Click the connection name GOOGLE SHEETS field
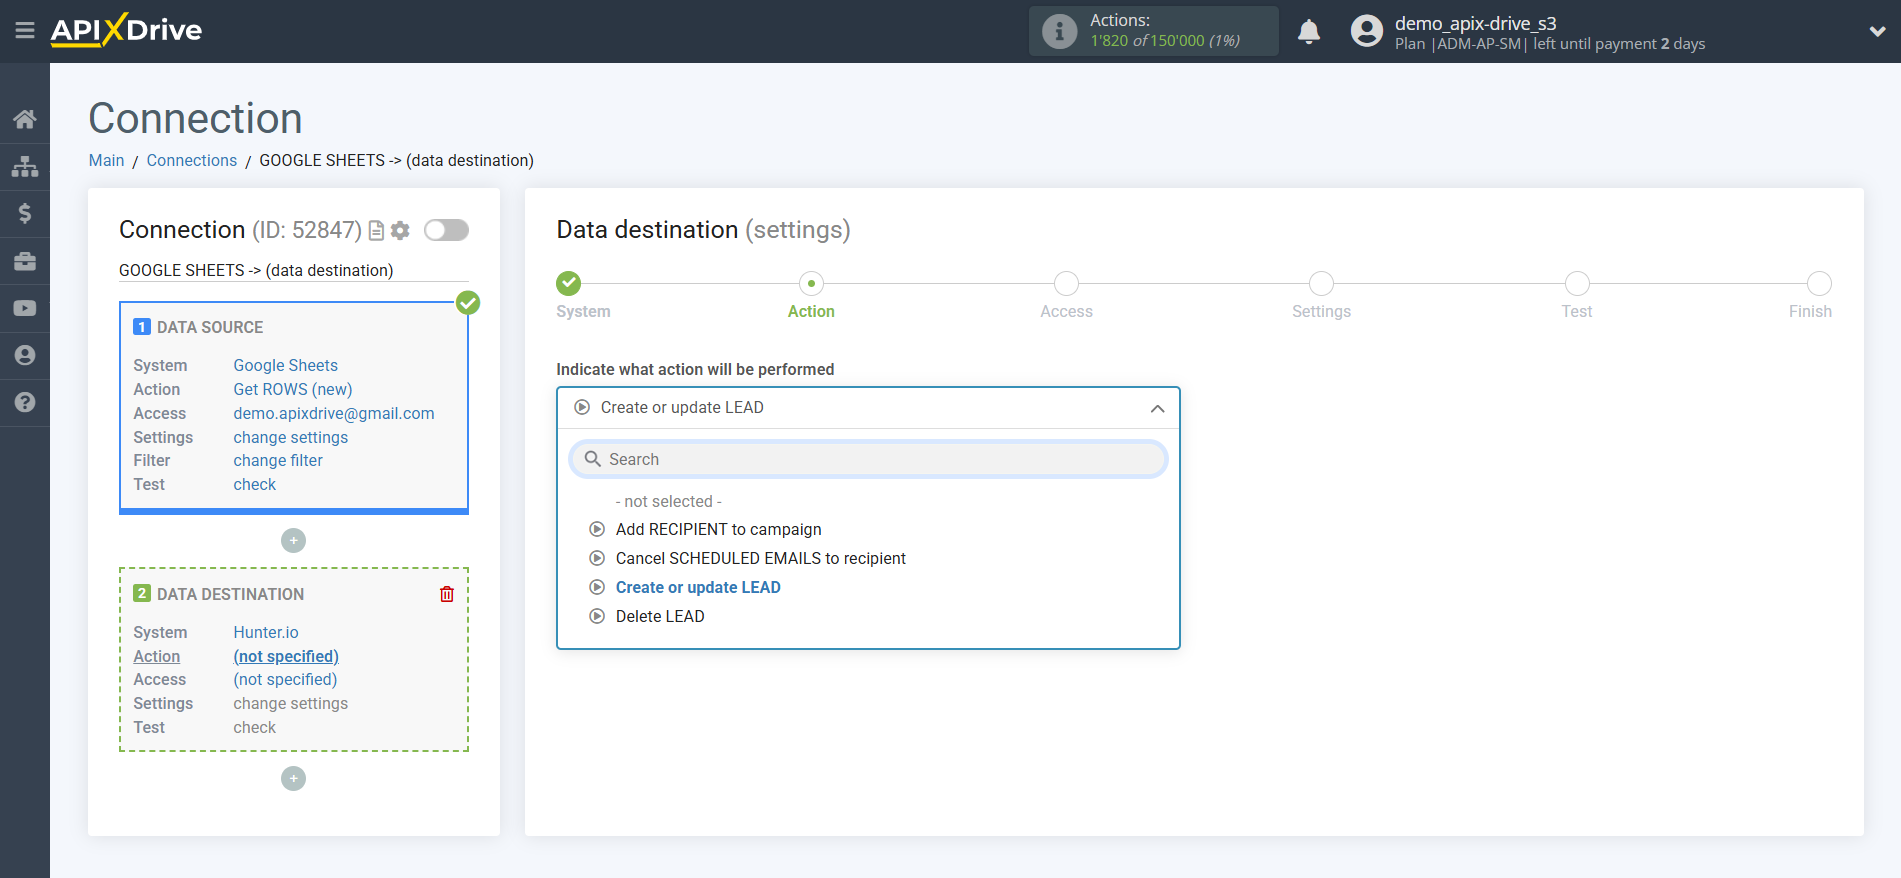This screenshot has width=1901, height=878. 294,270
